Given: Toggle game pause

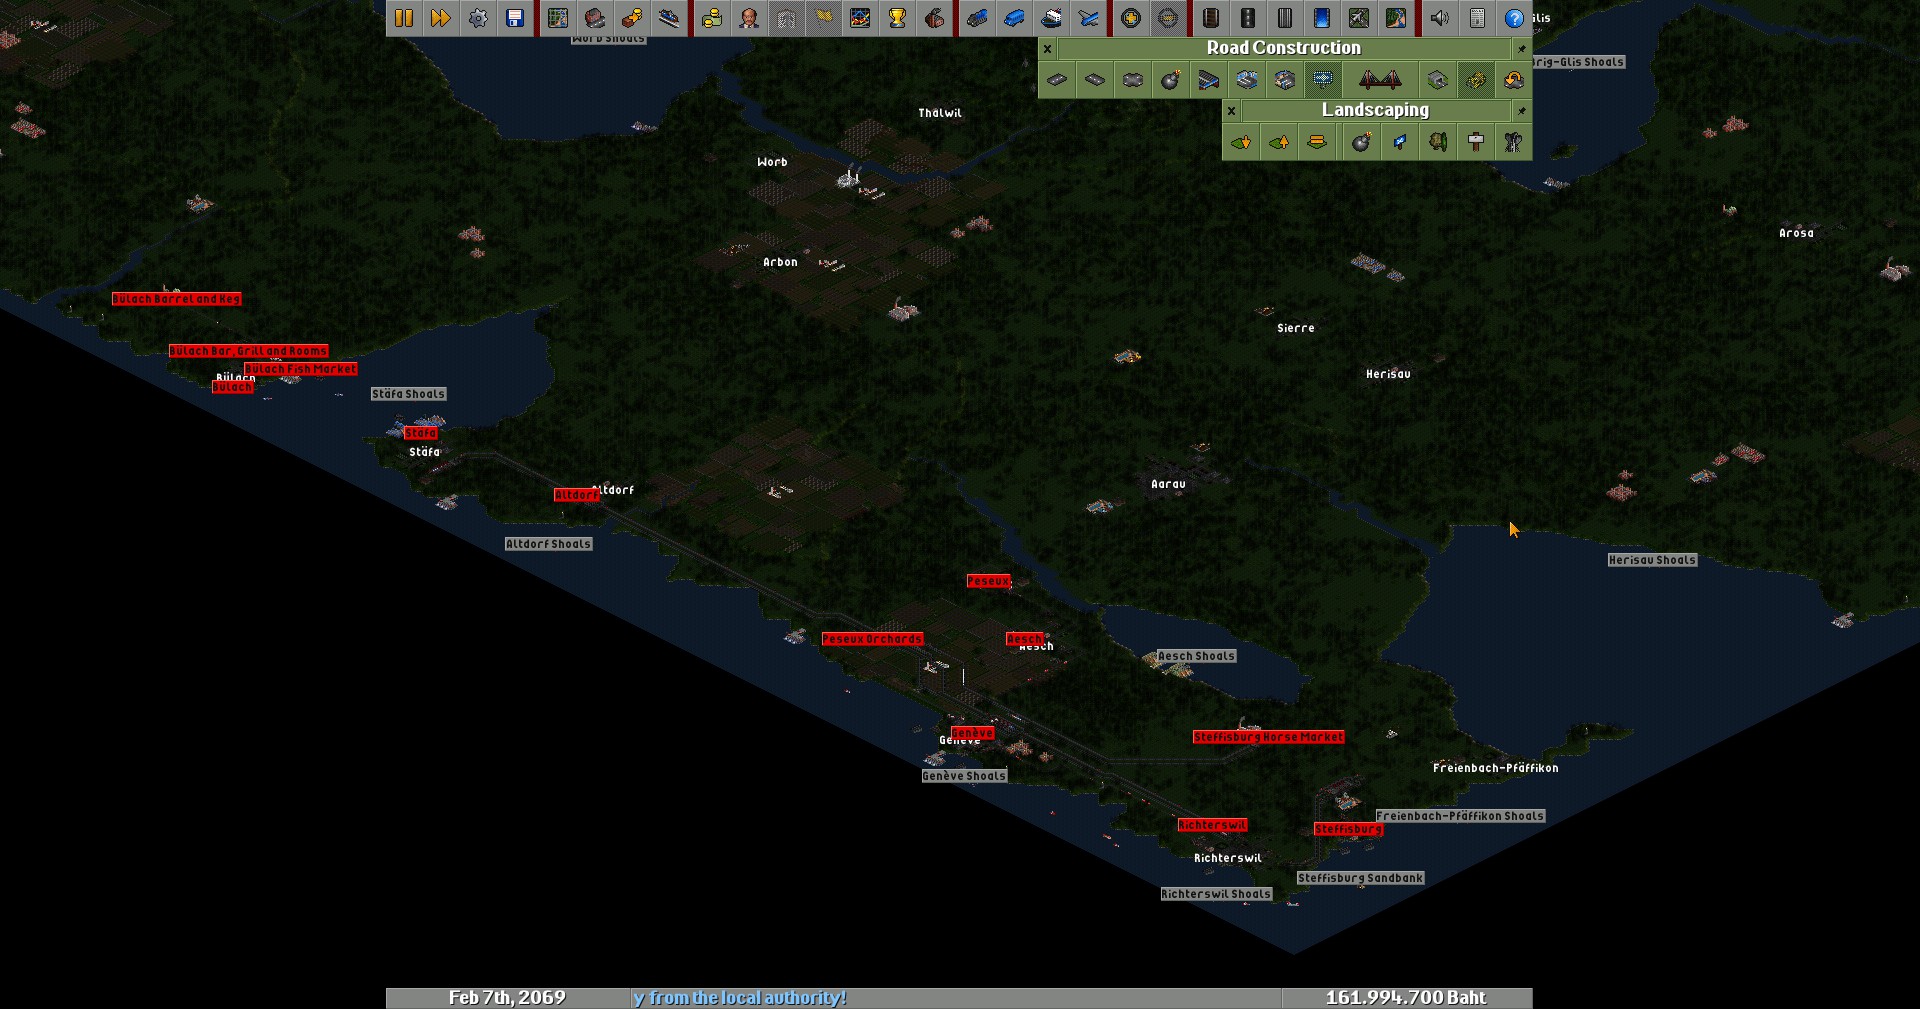Looking at the screenshot, I should pyautogui.click(x=404, y=18).
